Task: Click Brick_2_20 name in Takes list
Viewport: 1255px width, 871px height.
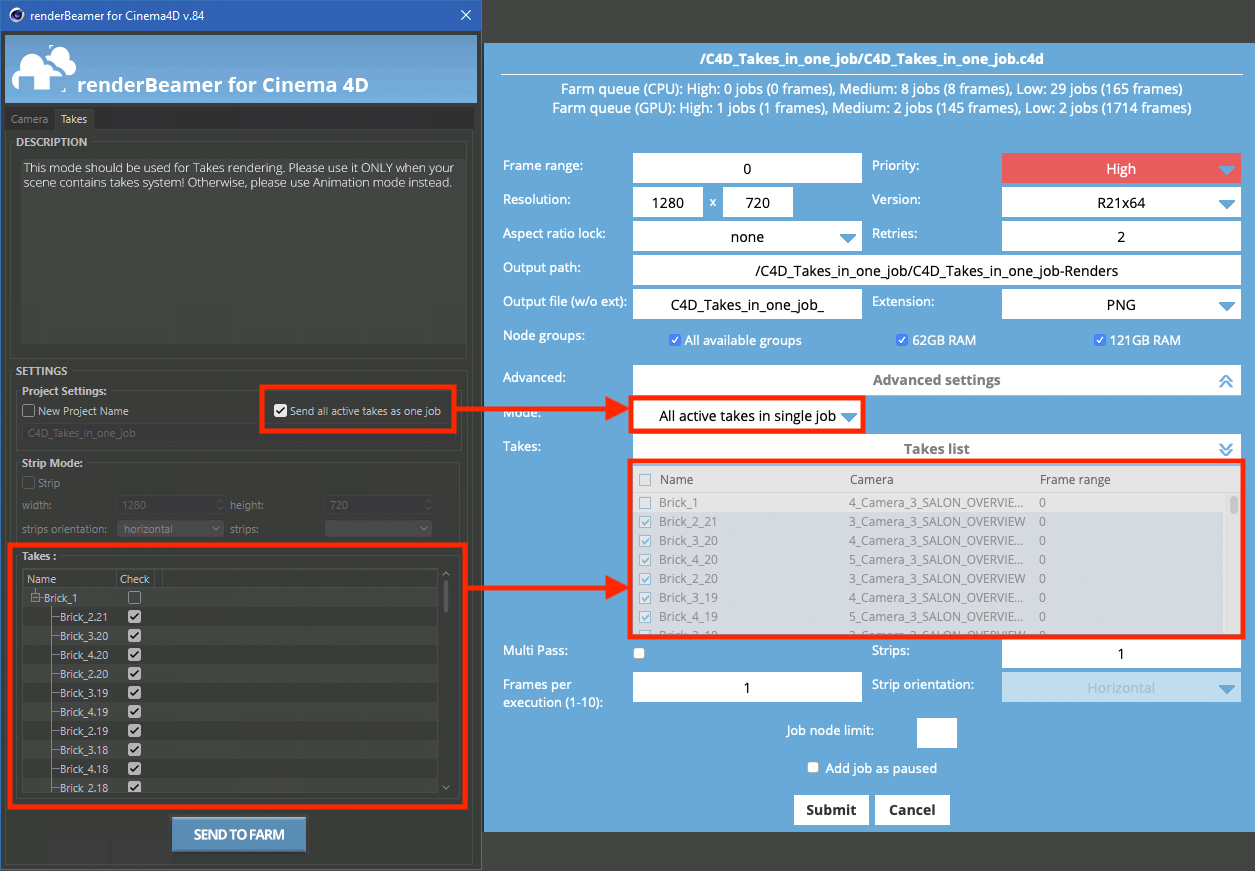Action: pos(688,579)
